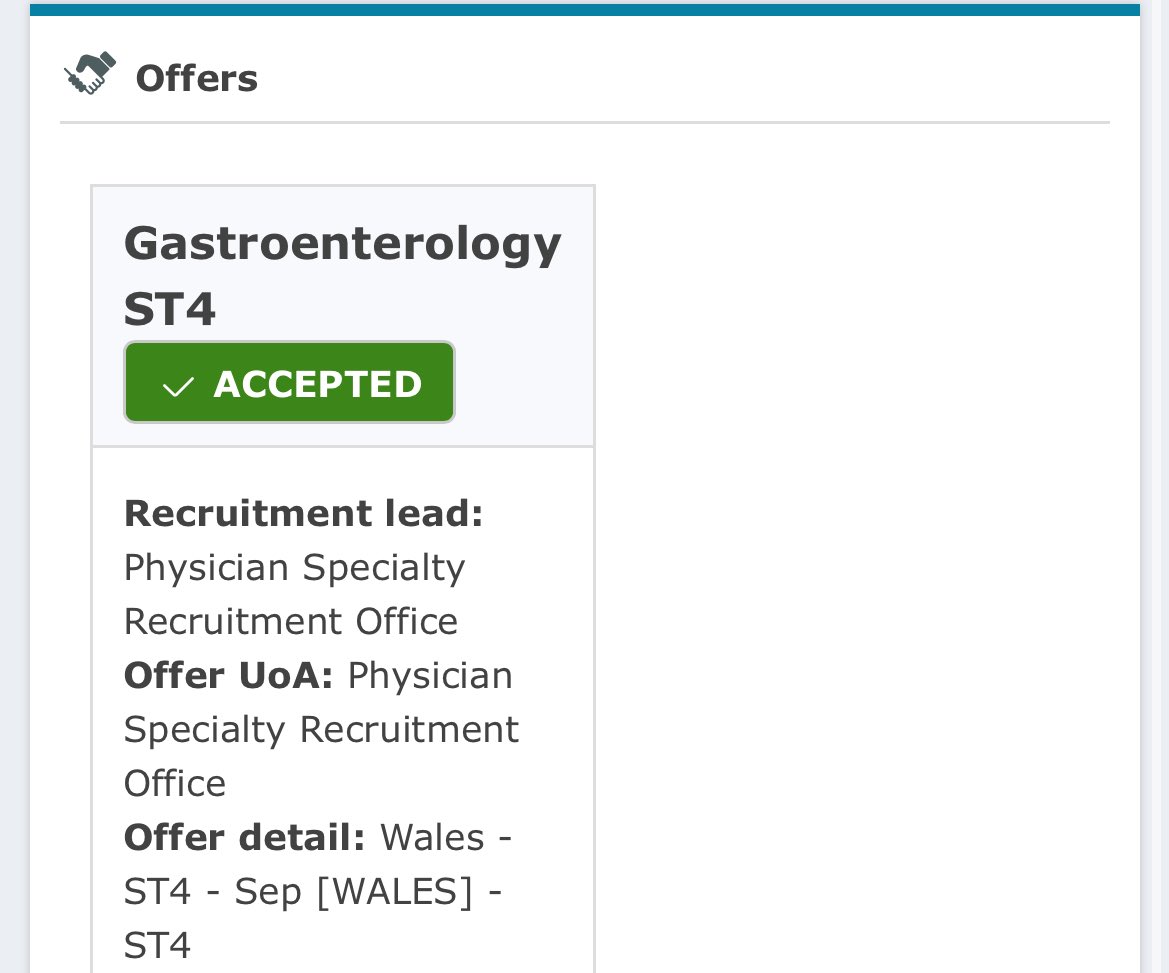Screen dimensions: 1169x973
Task: Click the divider line under Offers heading
Action: [x=584, y=122]
